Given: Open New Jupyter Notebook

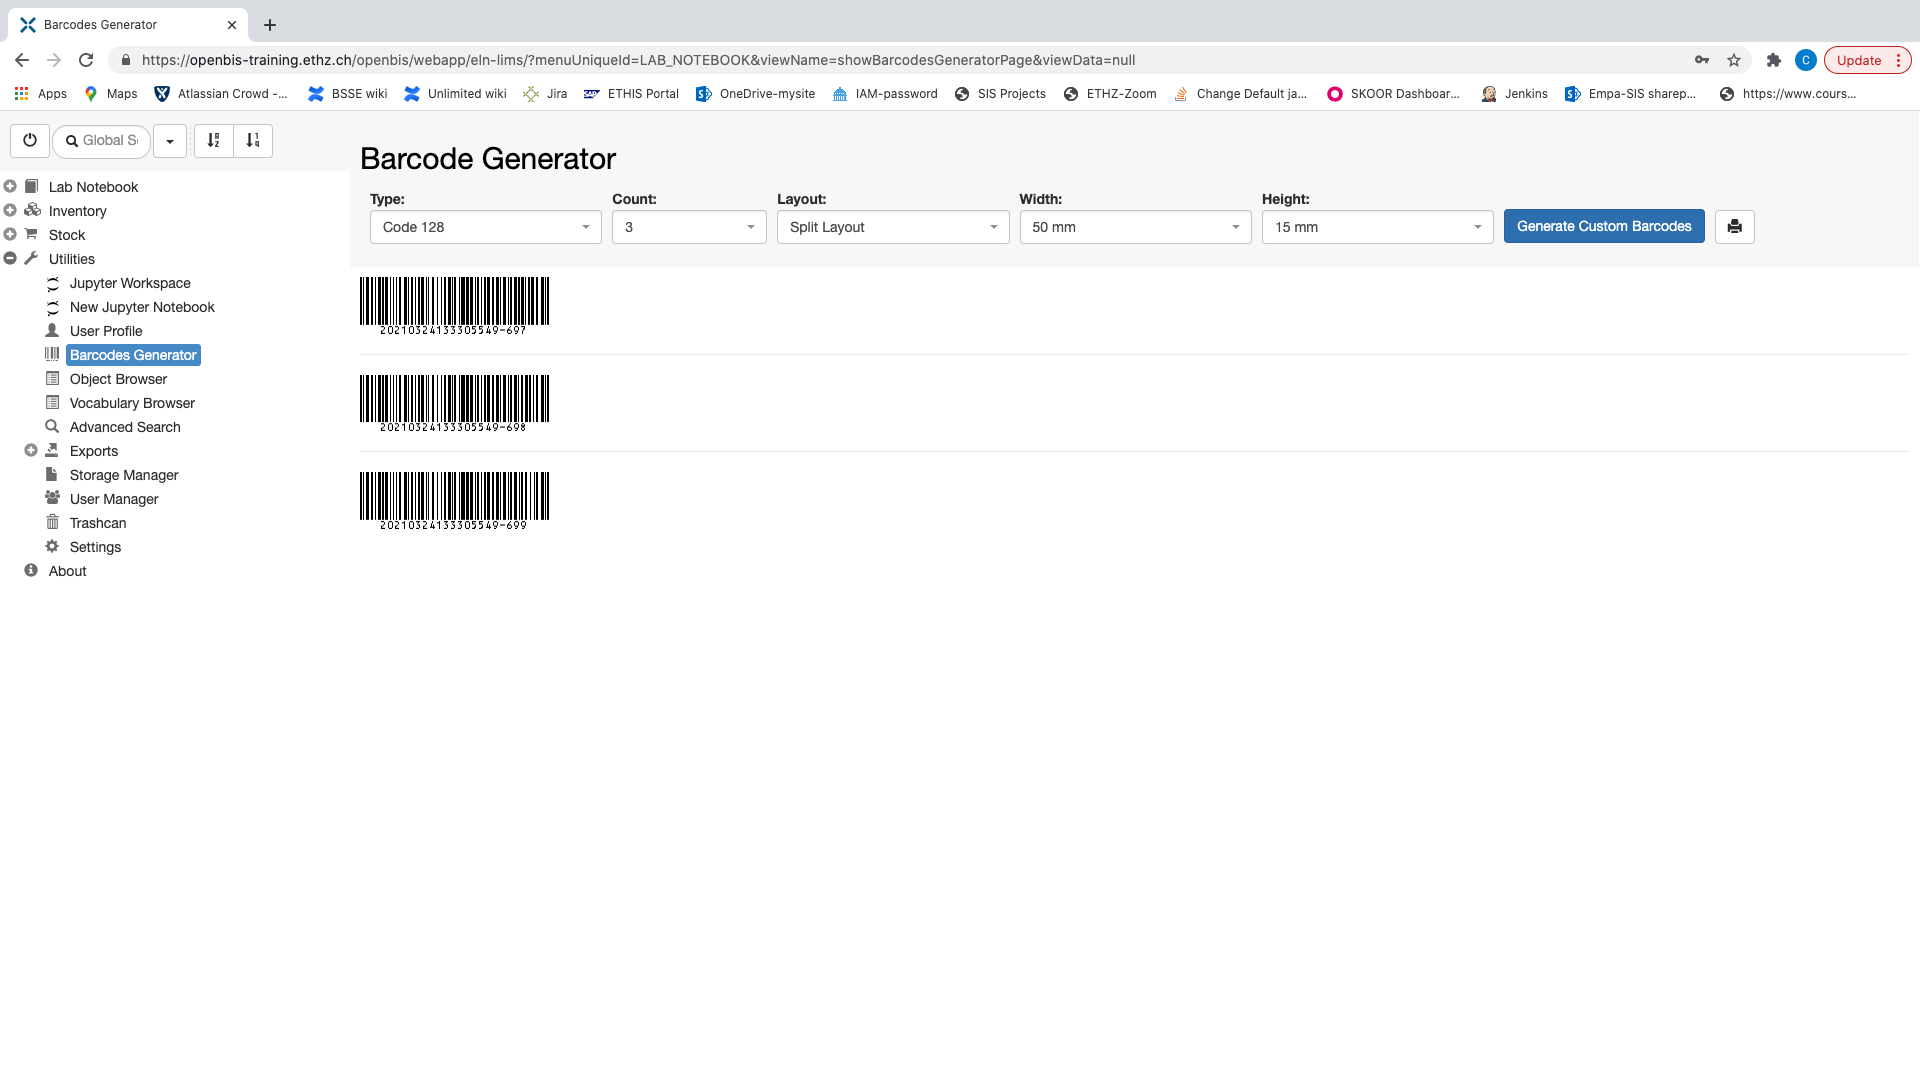Looking at the screenshot, I should point(142,307).
